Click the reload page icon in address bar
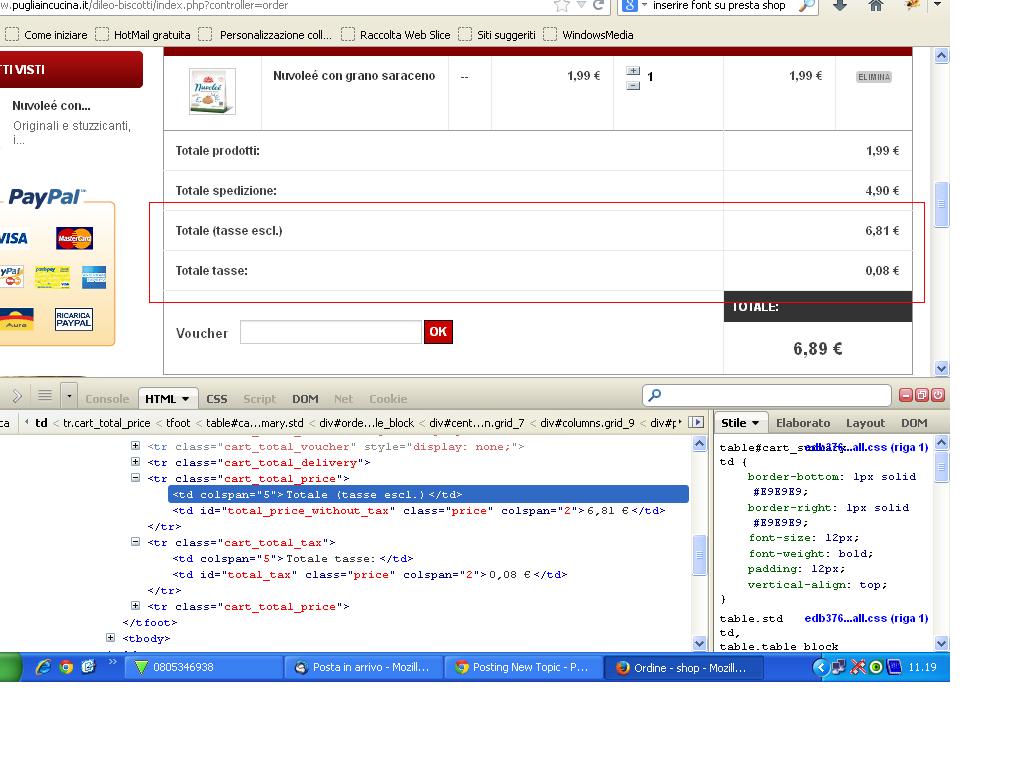The width and height of the screenshot is (1024, 768). pyautogui.click(x=598, y=5)
